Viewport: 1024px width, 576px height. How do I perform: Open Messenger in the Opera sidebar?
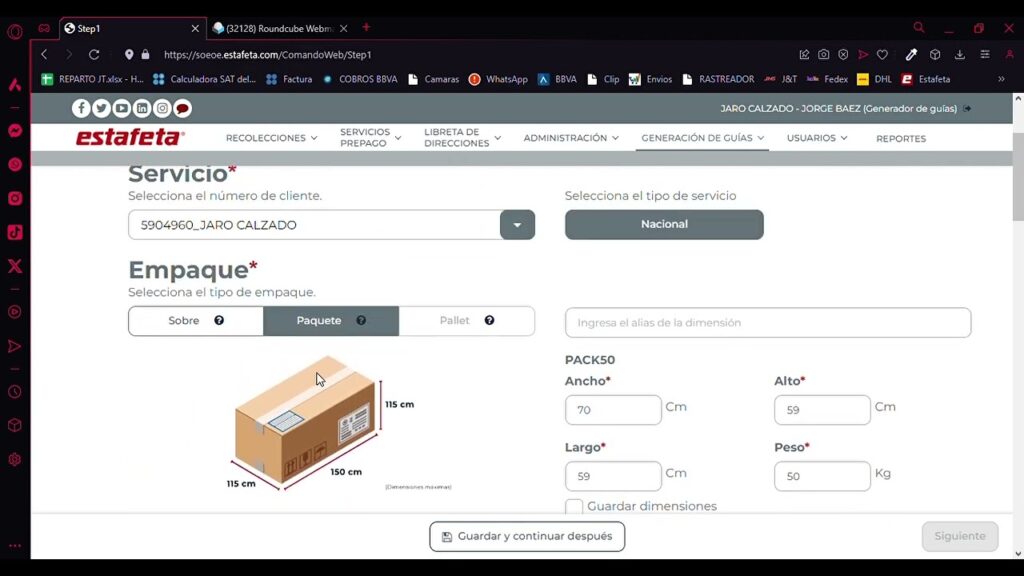15,131
